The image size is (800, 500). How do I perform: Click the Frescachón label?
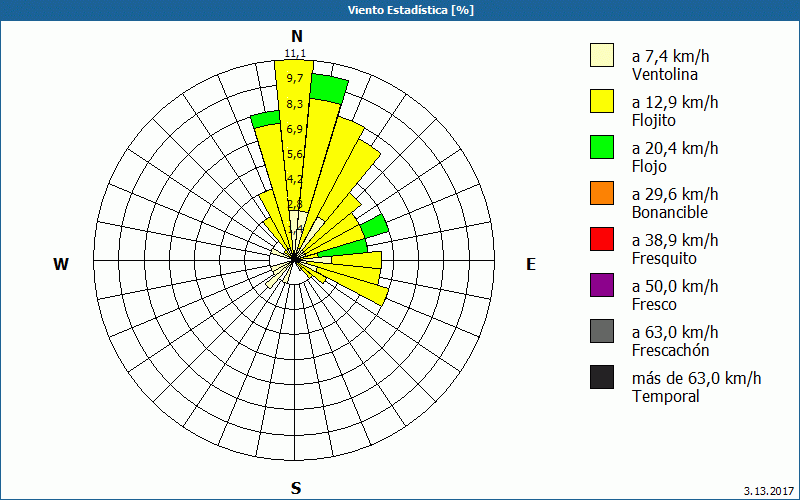[670, 351]
